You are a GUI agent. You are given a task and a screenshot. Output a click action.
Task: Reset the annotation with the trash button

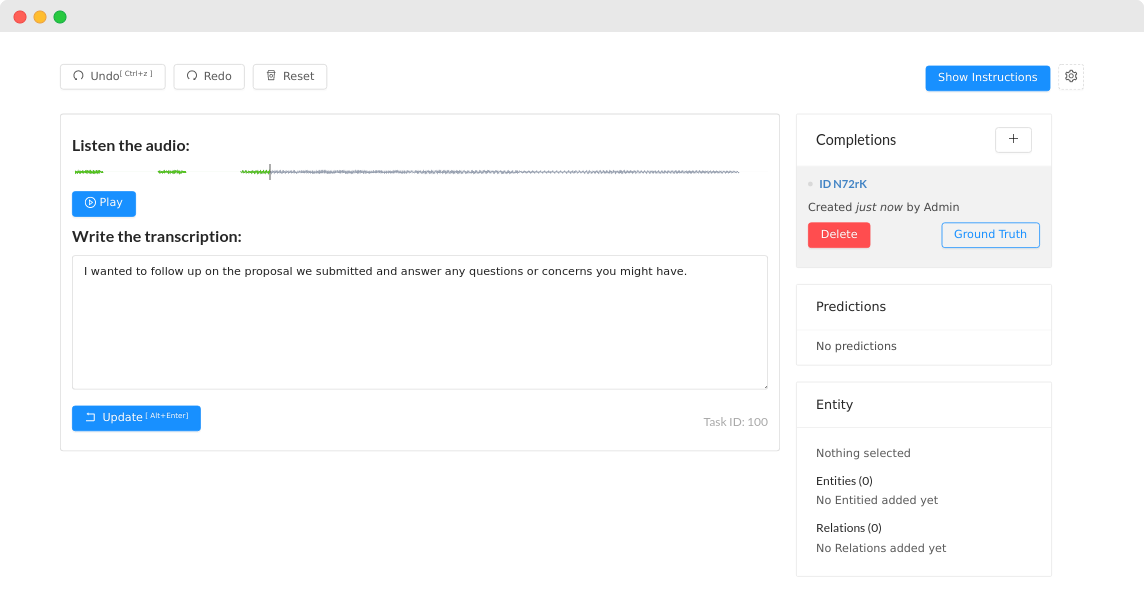click(x=289, y=77)
